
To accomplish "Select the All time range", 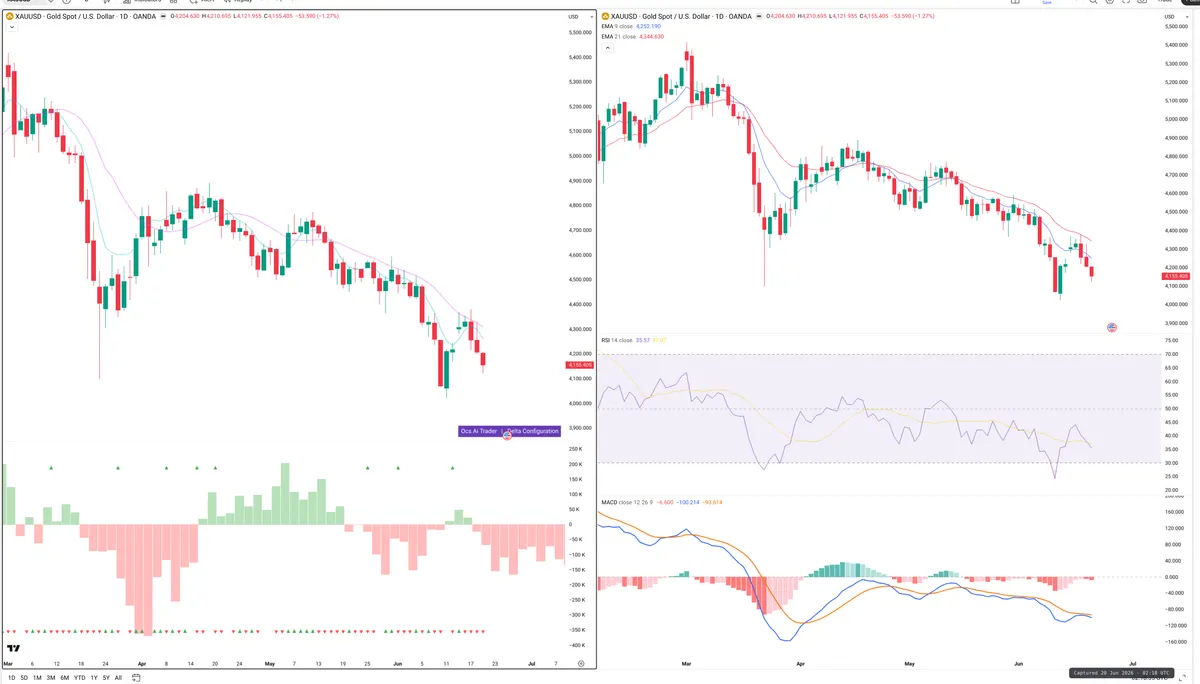I will coord(118,678).
